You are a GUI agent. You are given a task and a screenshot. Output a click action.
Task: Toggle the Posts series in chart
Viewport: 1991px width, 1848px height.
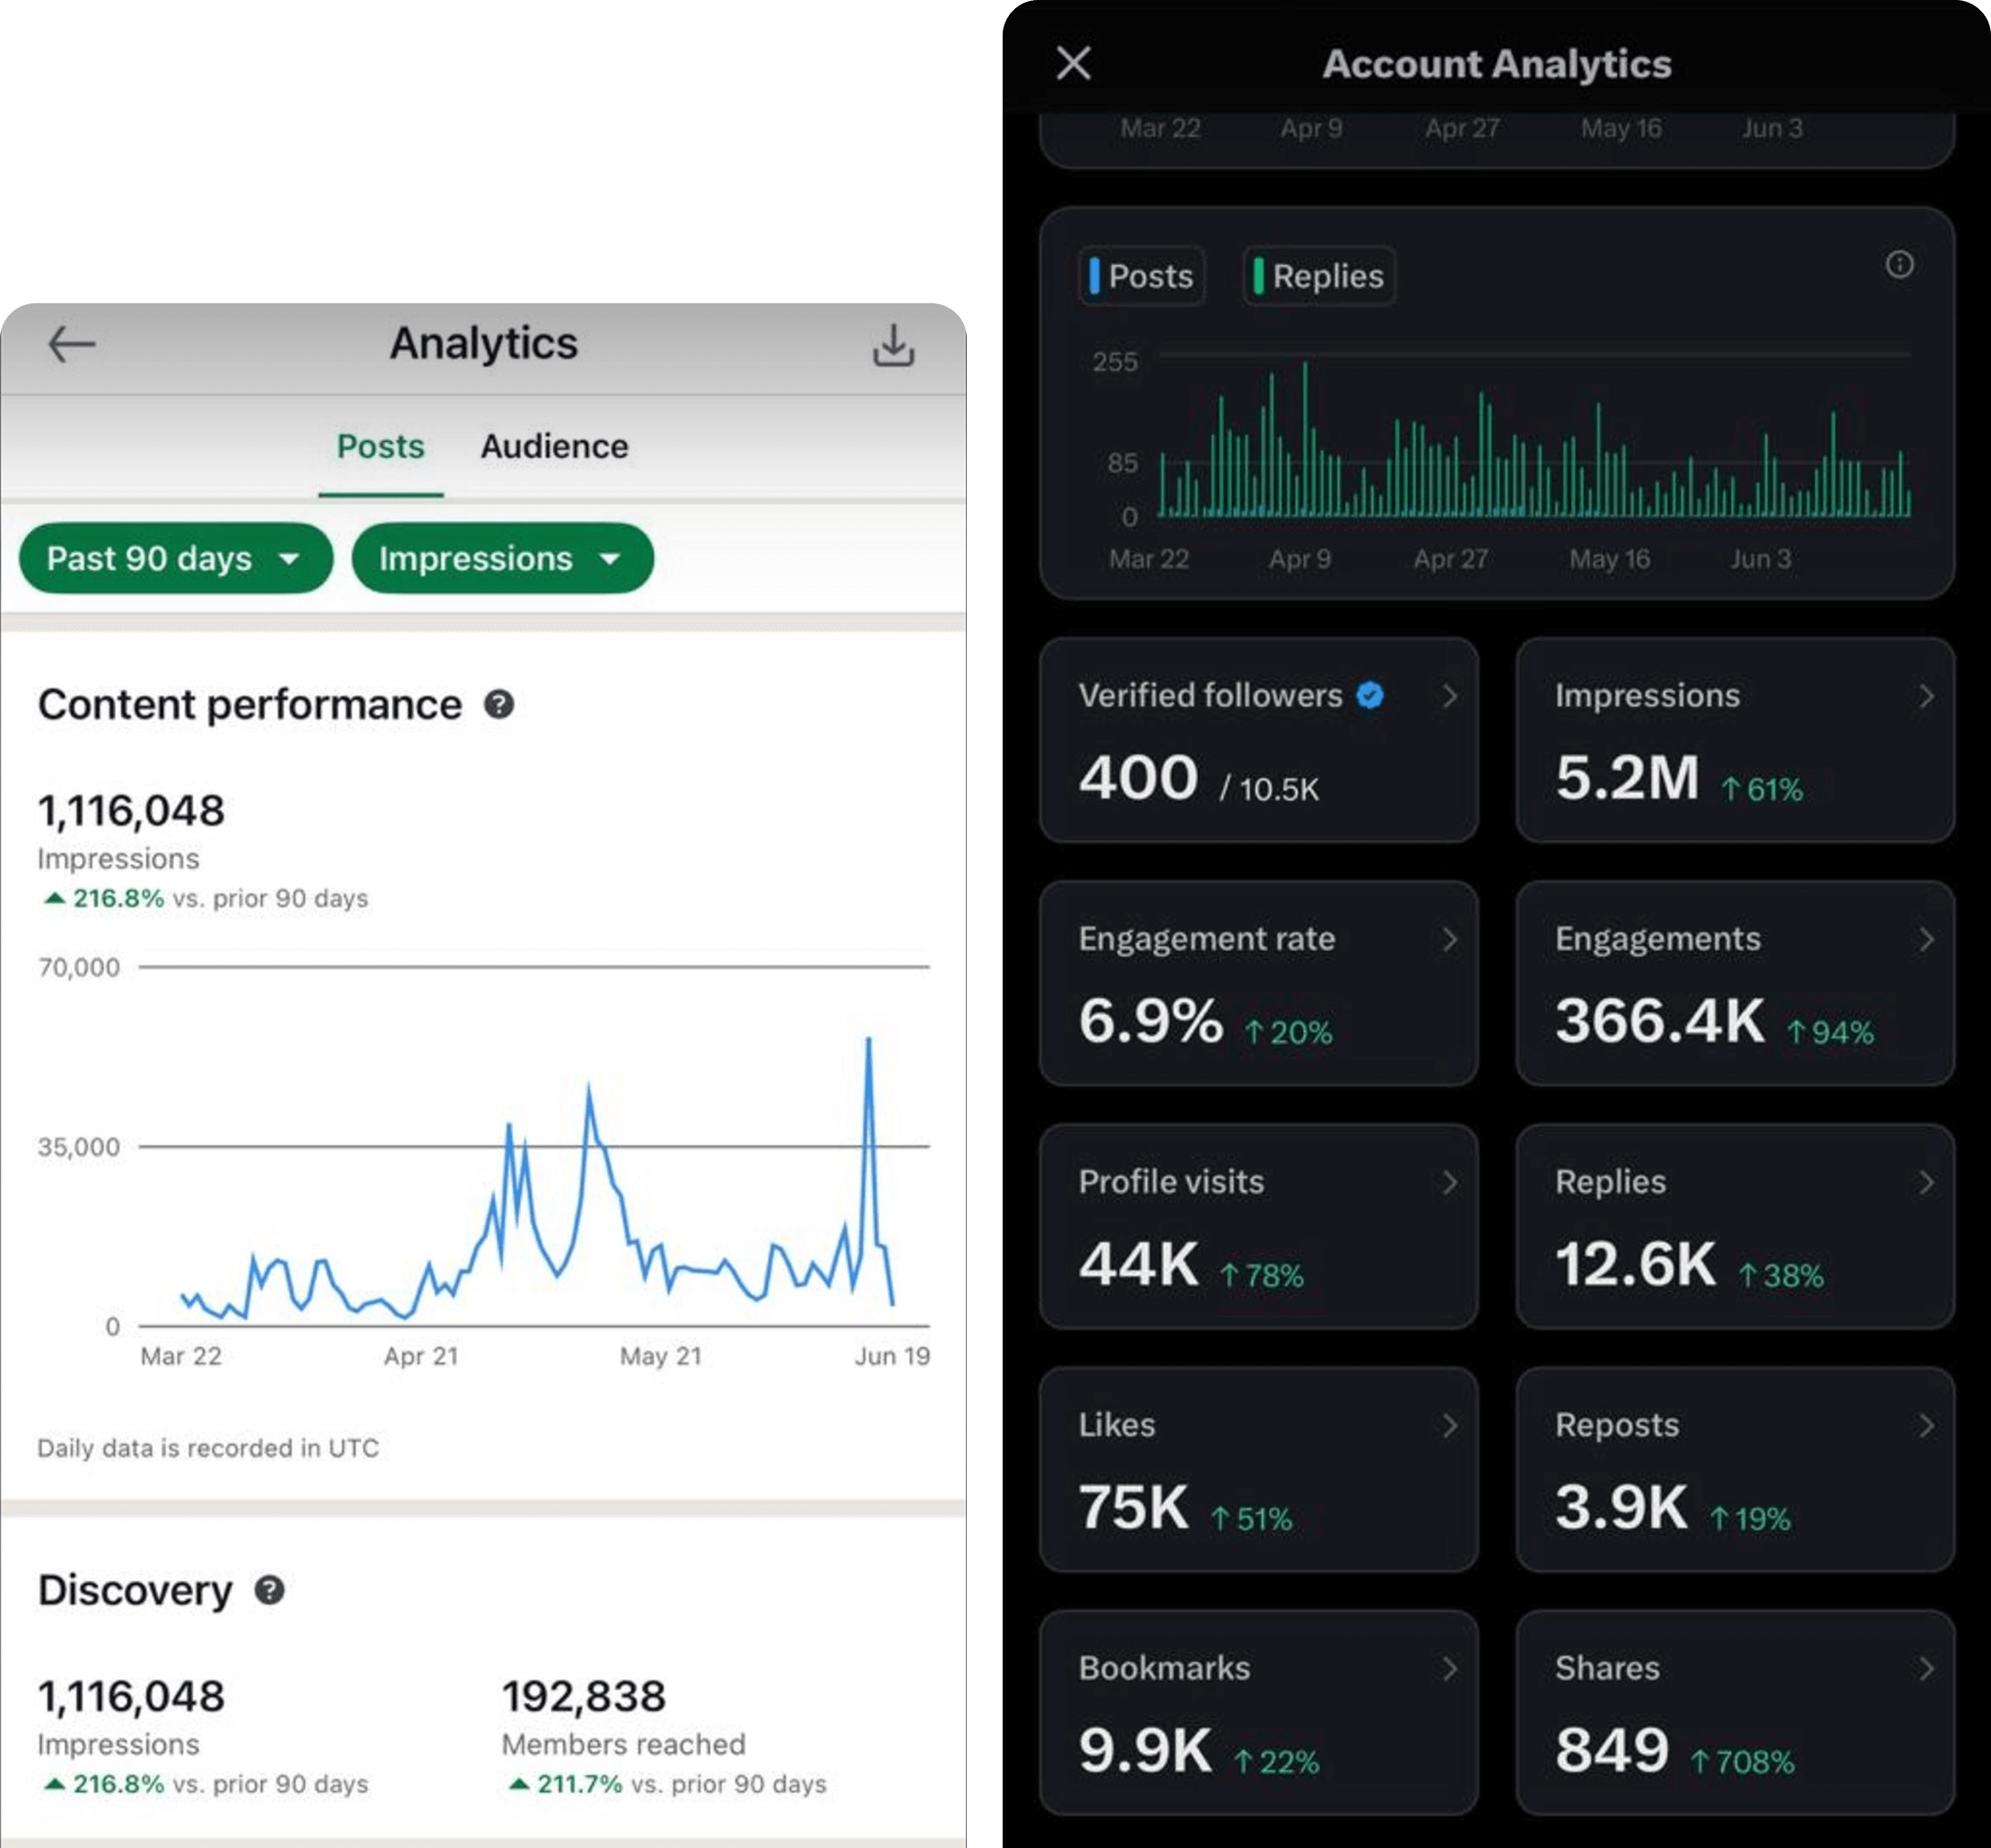1141,276
